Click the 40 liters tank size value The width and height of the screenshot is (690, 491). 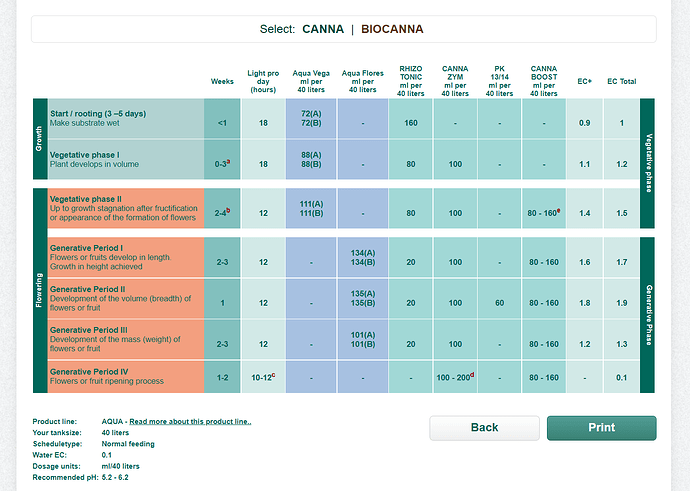coord(115,432)
